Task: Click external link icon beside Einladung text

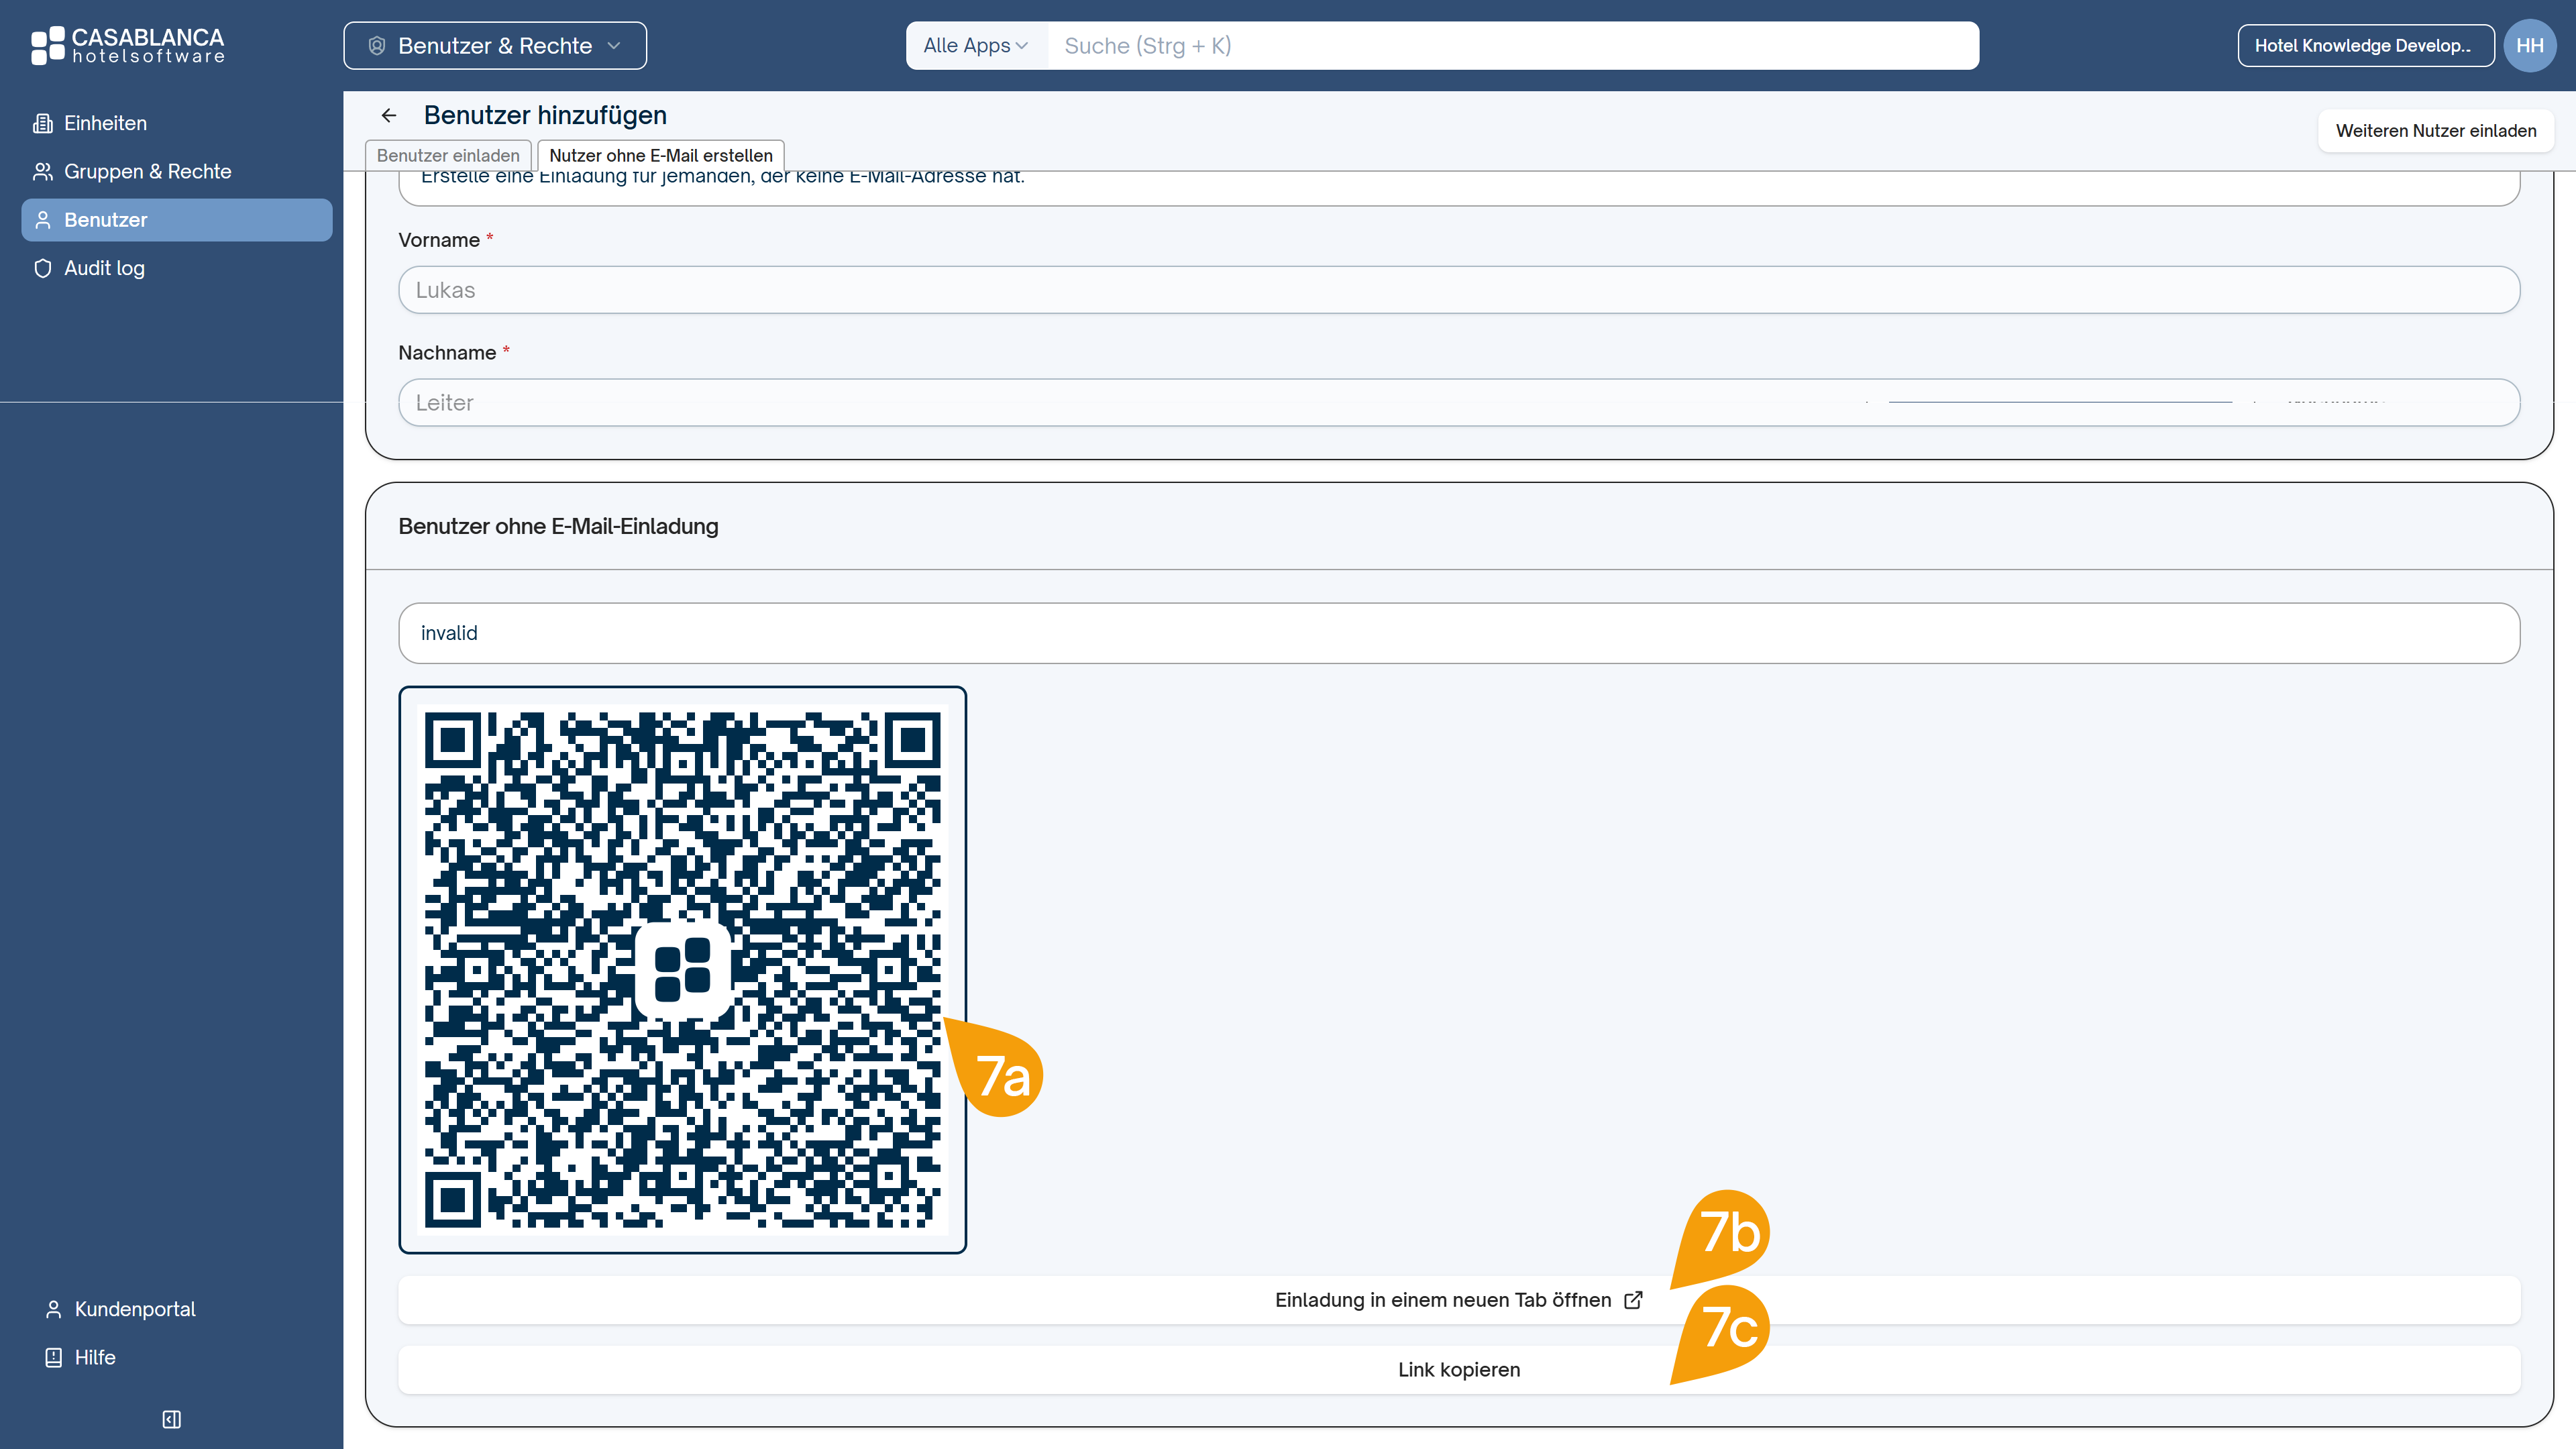Action: [1633, 1300]
